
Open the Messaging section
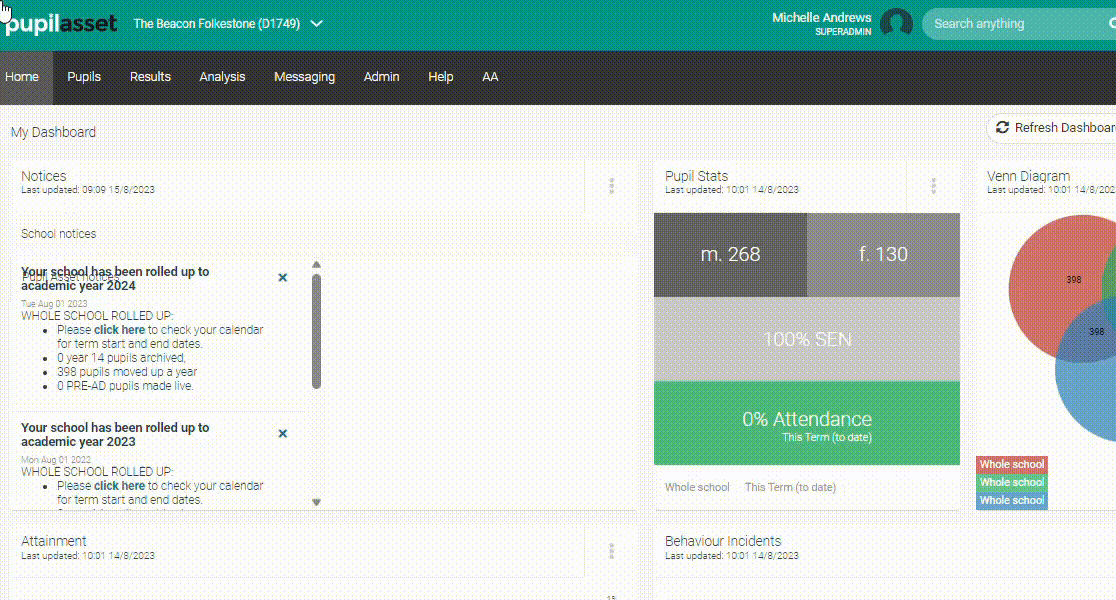coord(304,76)
